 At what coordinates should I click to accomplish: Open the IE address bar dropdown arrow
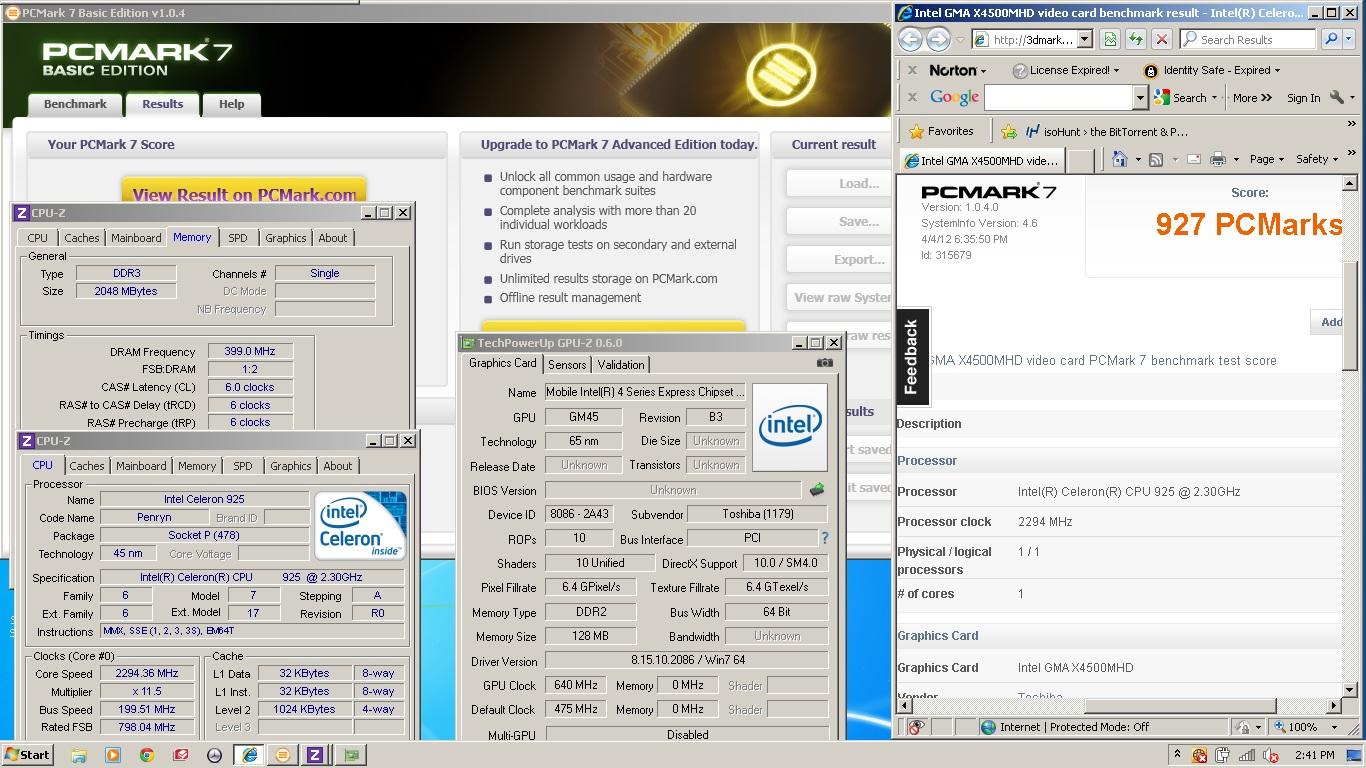coord(1084,39)
